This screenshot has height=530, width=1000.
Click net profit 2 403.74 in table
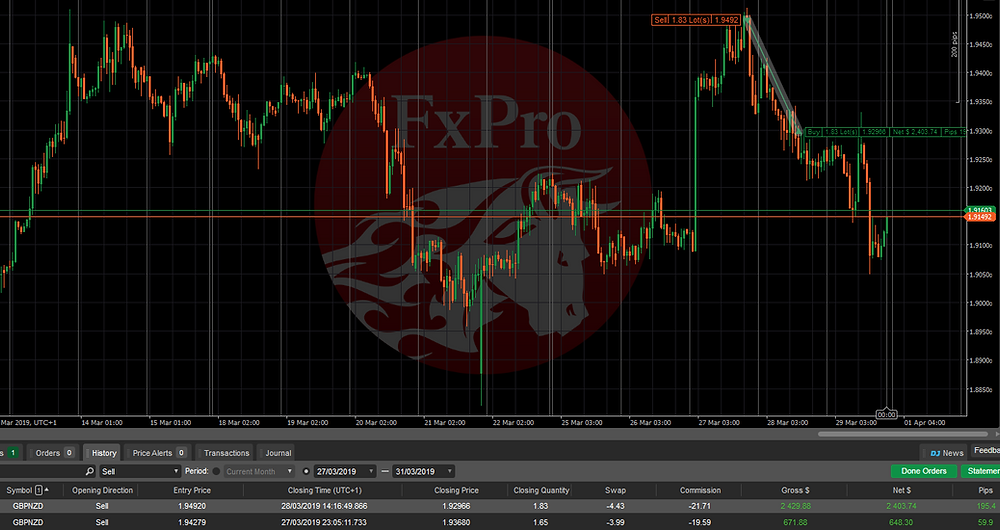point(901,506)
